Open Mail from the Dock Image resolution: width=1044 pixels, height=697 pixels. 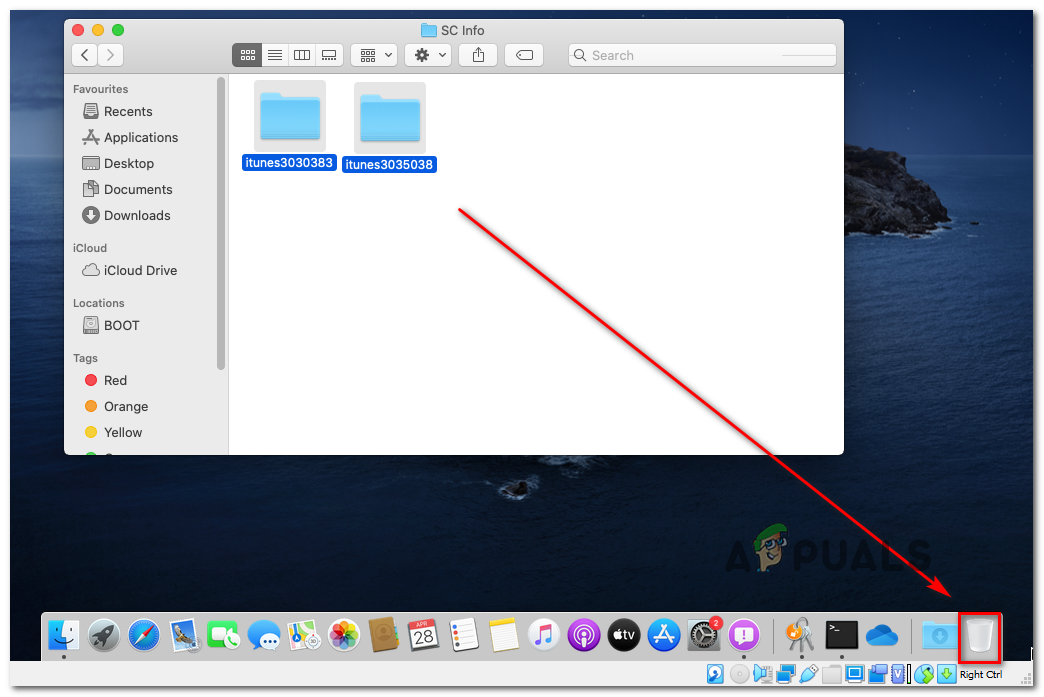pos(184,635)
